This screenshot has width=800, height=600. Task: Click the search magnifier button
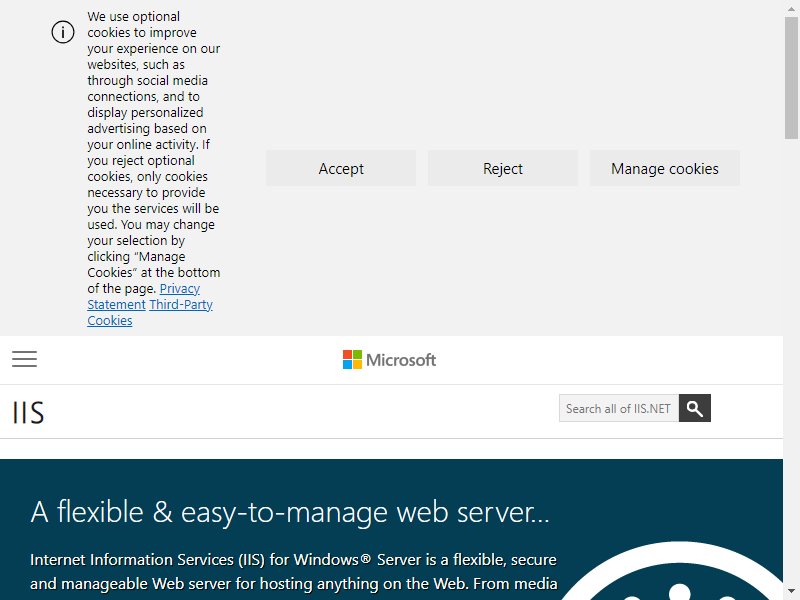[694, 408]
